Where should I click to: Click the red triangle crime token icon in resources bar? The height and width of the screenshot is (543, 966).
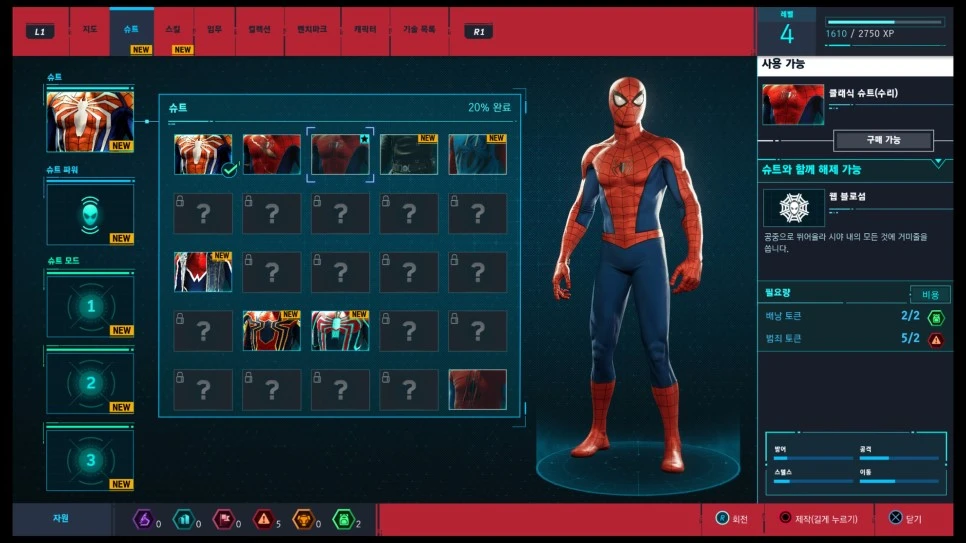click(264, 520)
